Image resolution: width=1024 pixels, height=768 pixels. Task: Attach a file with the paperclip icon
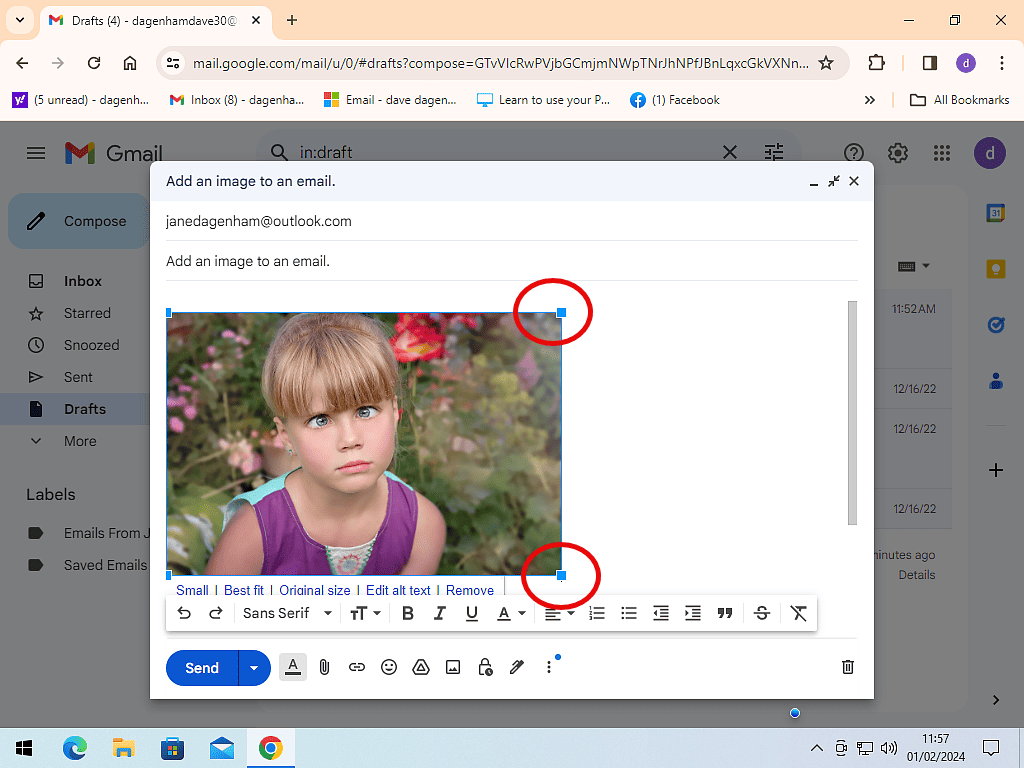(x=324, y=667)
